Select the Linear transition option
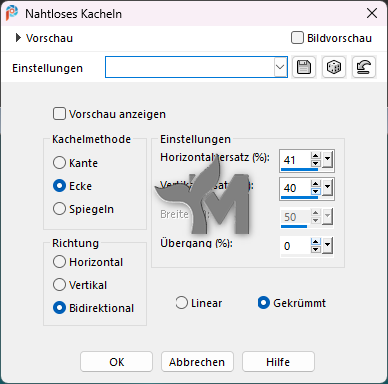The height and width of the screenshot is (384, 388). click(182, 303)
